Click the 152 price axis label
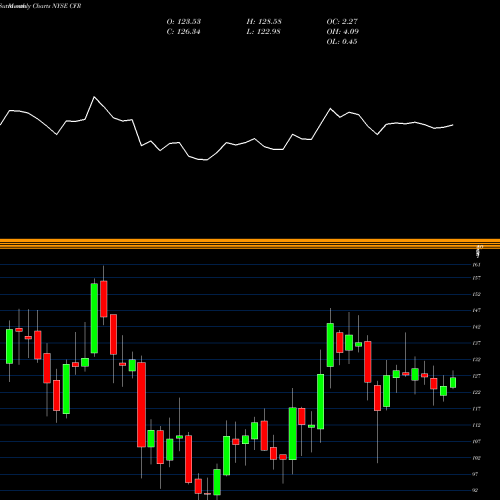Viewport: 500px width, 500px height. (477, 294)
